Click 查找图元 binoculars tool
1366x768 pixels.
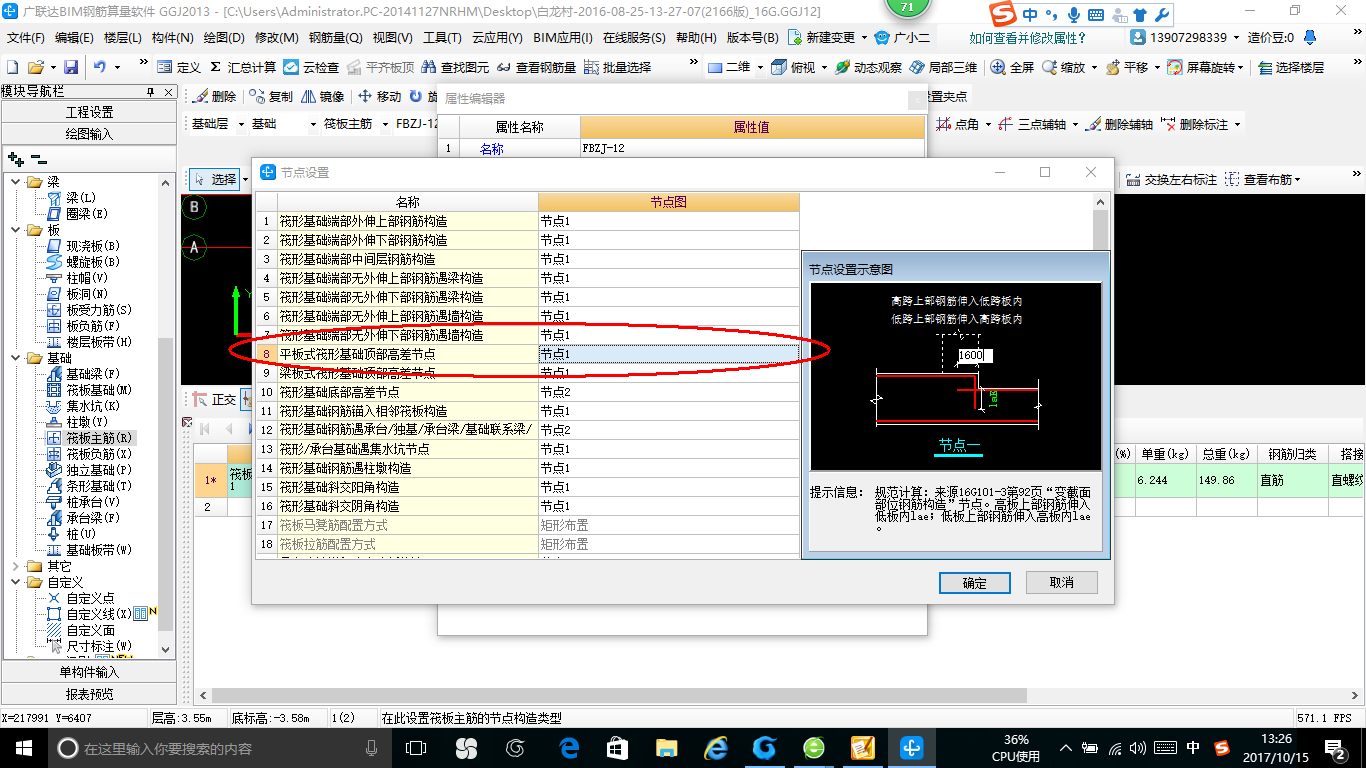(456, 67)
